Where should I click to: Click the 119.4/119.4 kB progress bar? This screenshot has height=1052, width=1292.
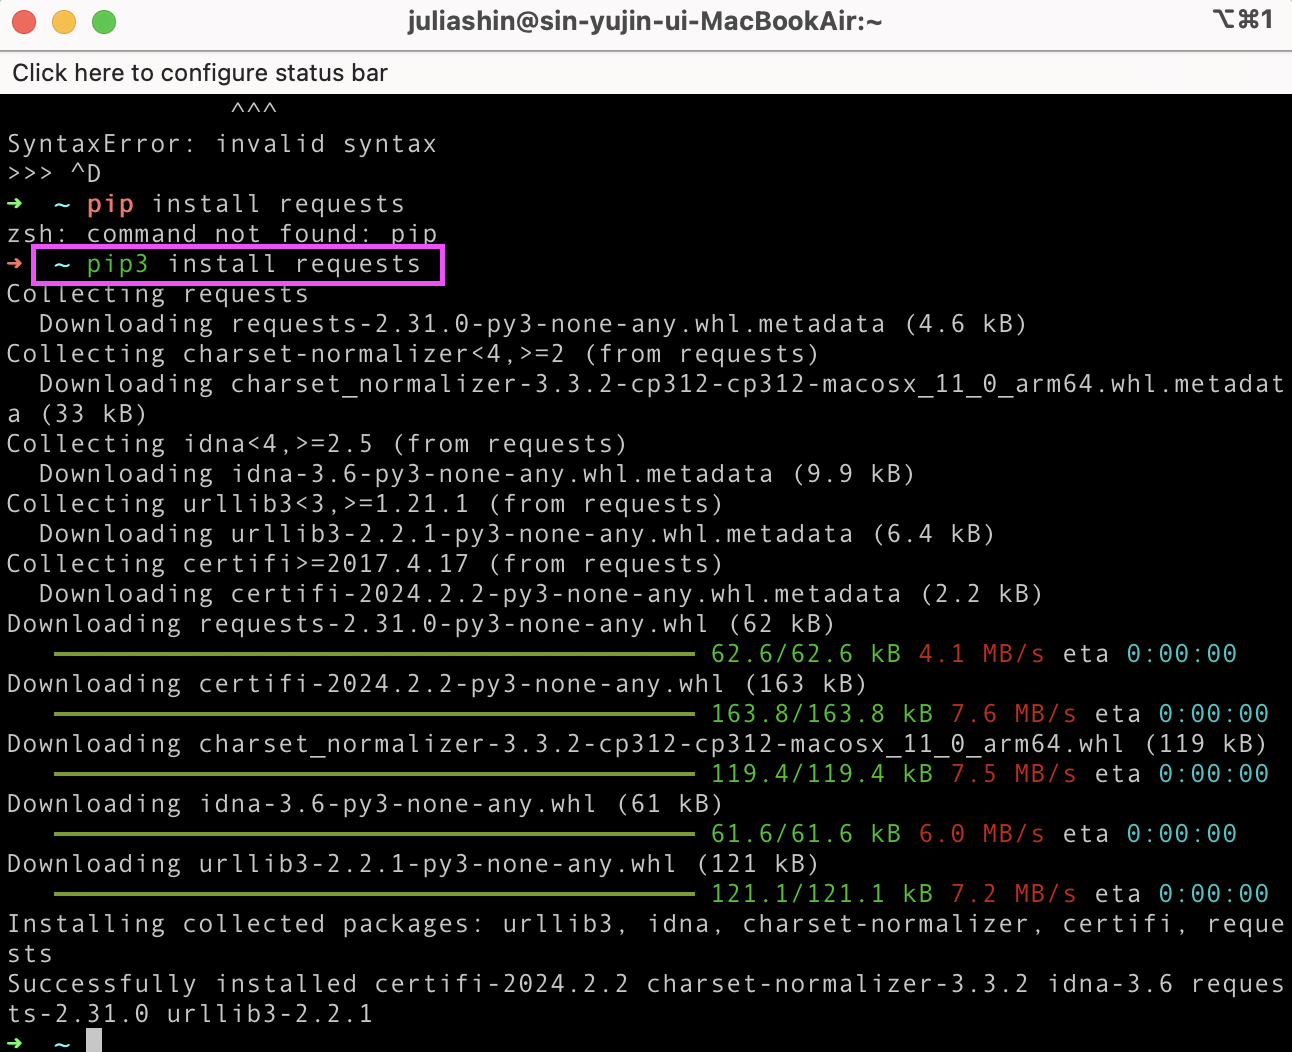375,774
